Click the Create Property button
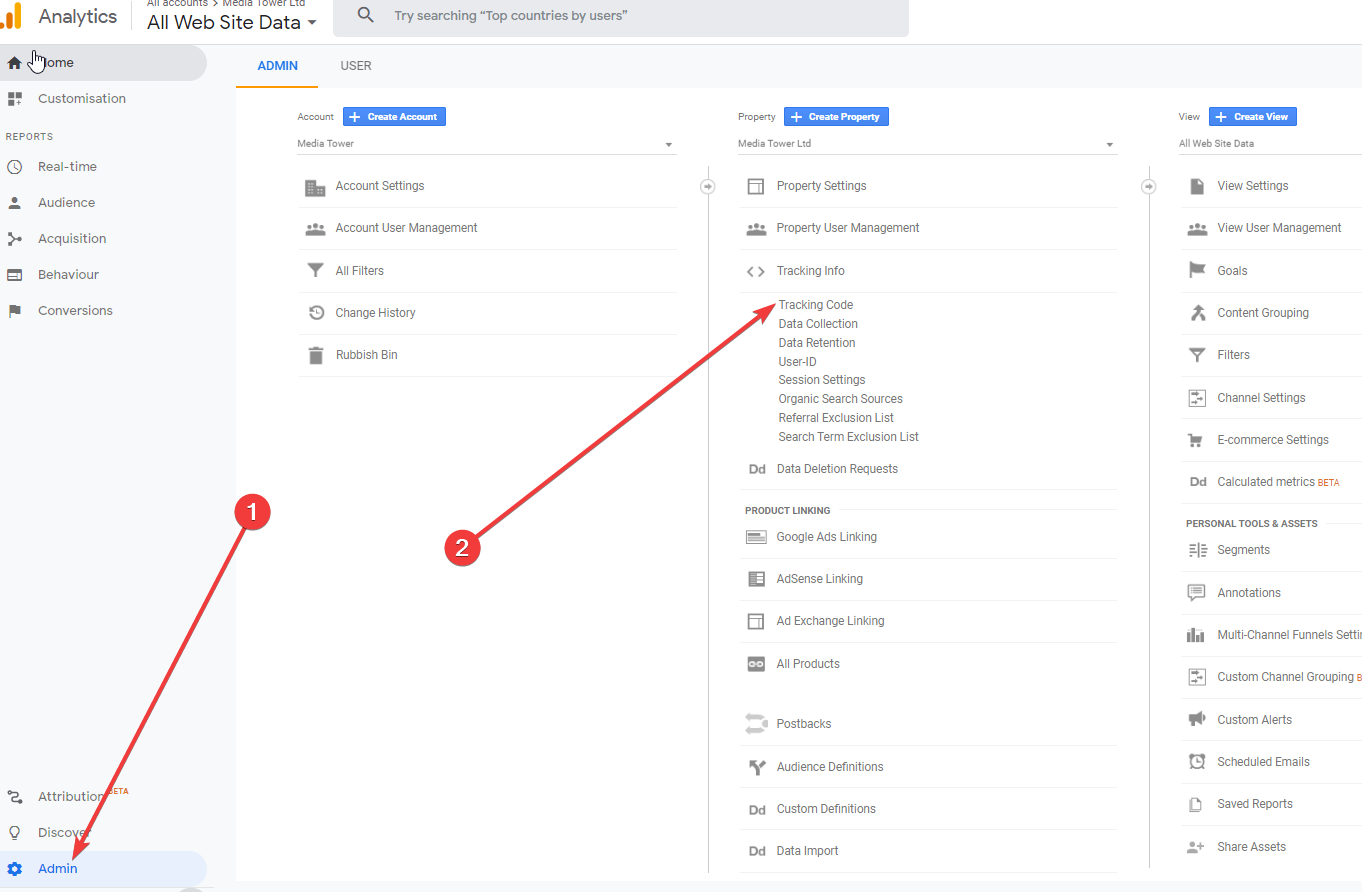The width and height of the screenshot is (1362, 892). (x=836, y=117)
